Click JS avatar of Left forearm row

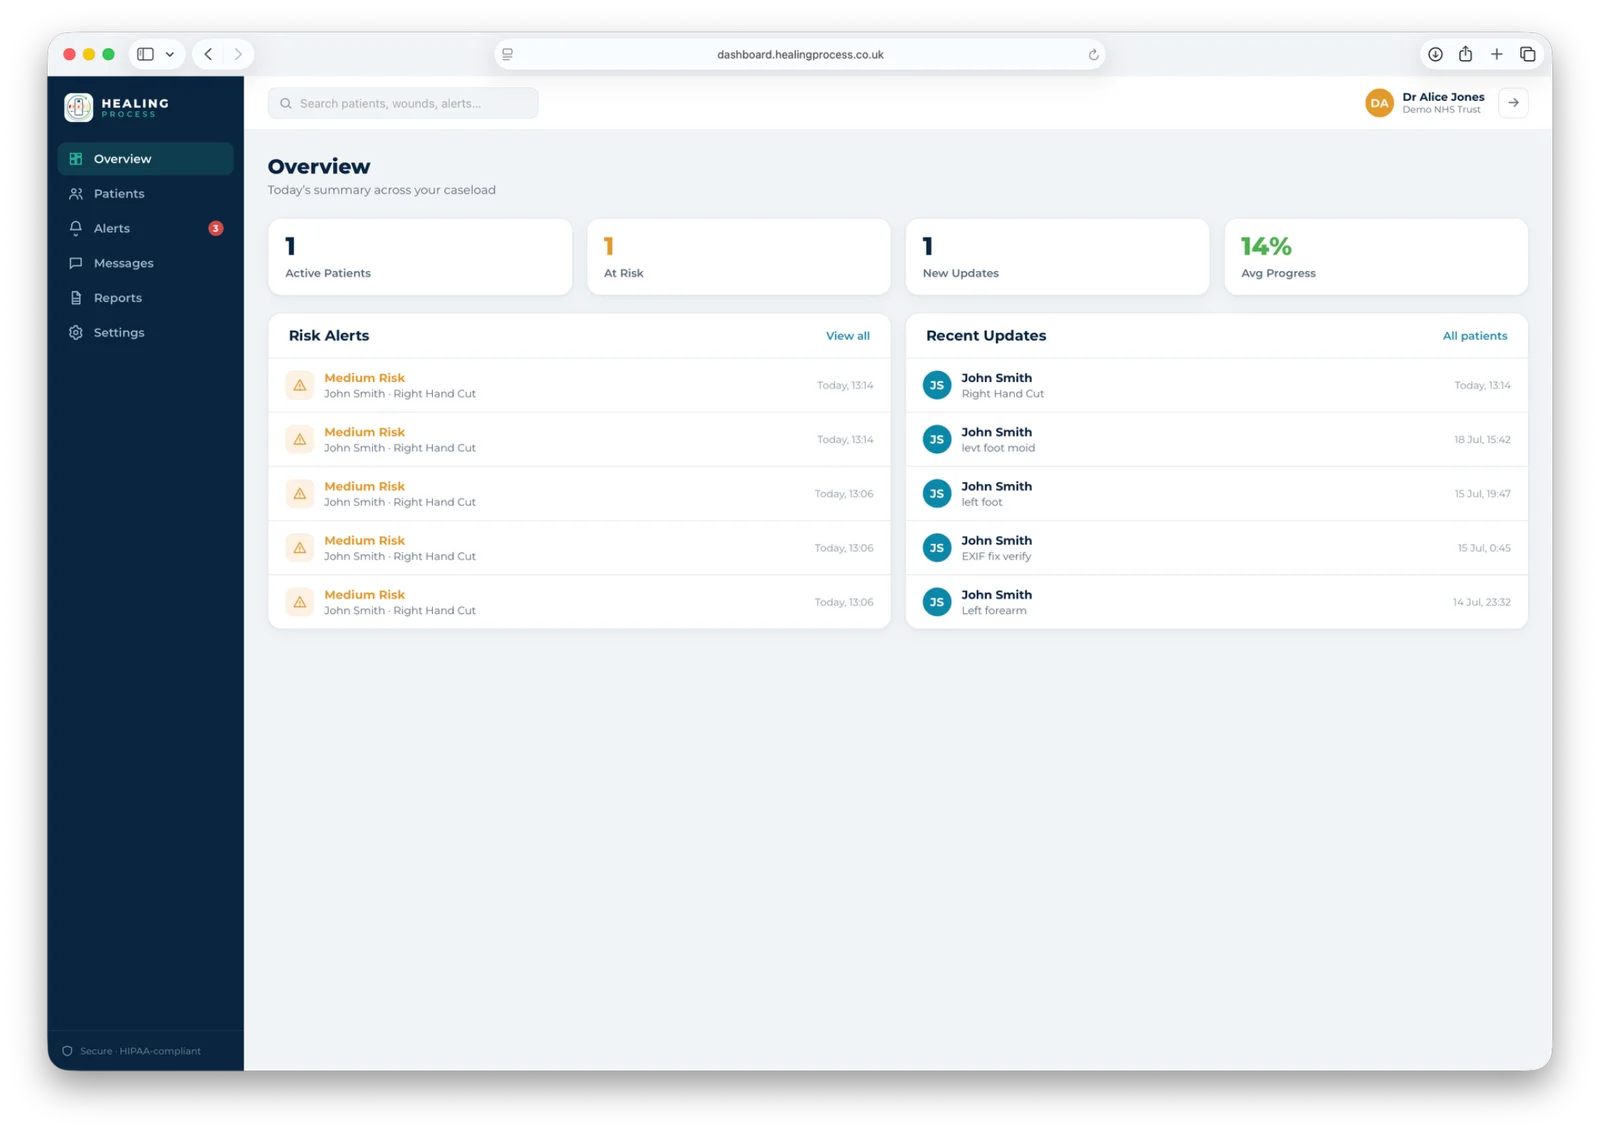[936, 602]
